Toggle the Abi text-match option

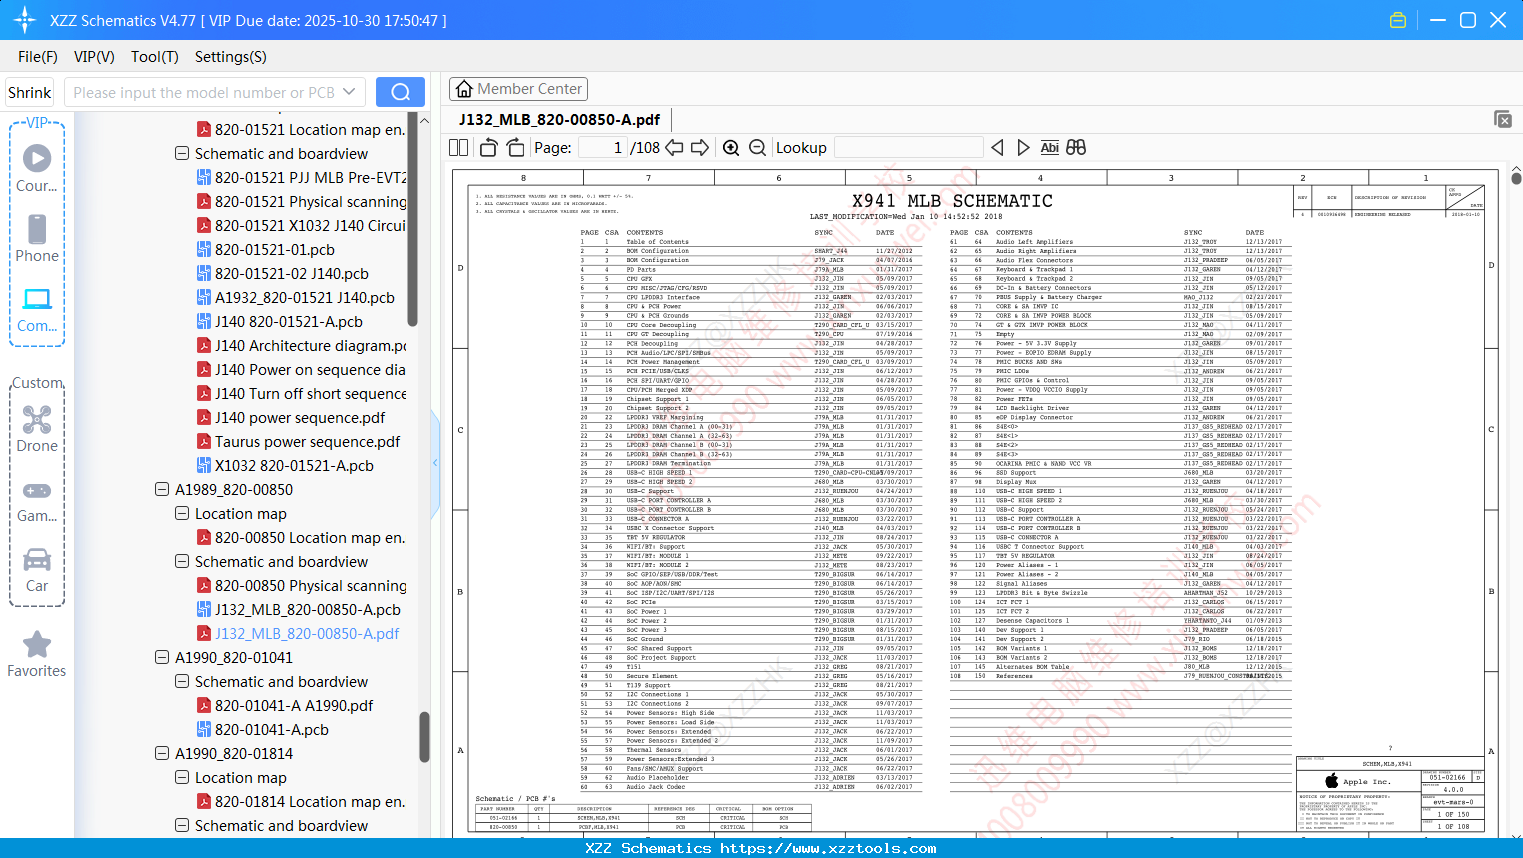pyautogui.click(x=1049, y=148)
